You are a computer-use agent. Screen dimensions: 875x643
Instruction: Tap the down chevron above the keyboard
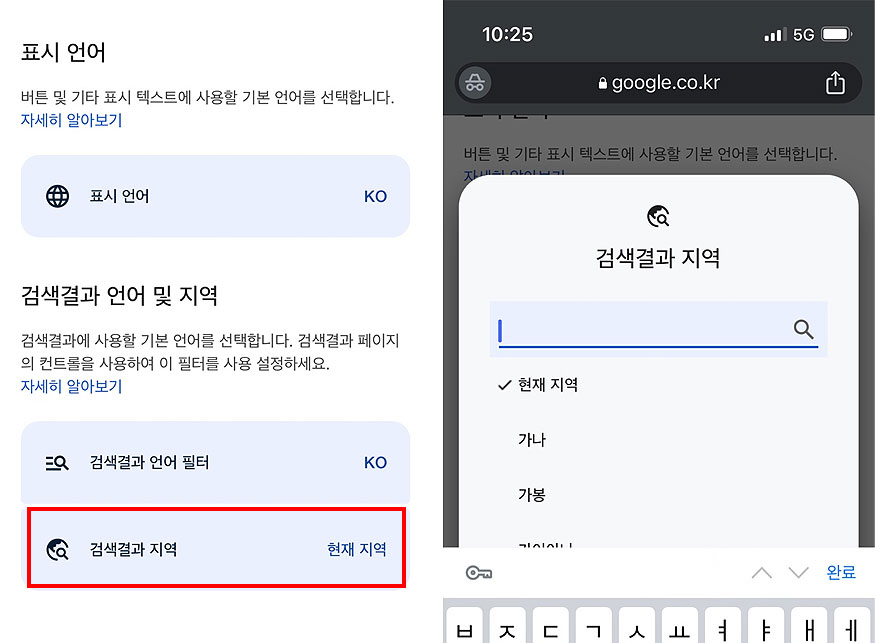pos(799,573)
